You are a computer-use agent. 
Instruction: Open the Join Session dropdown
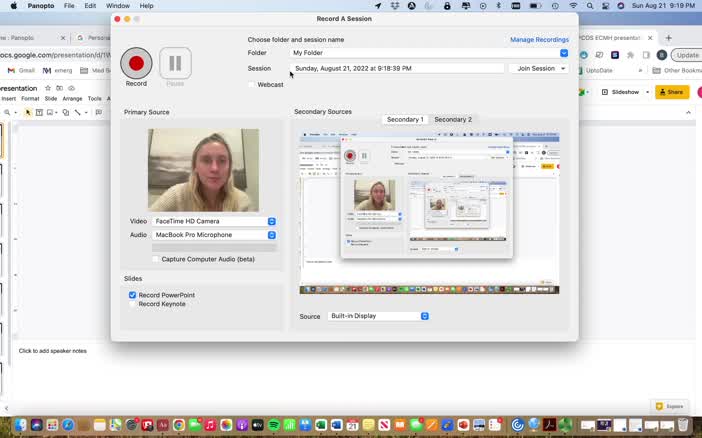click(x=539, y=69)
